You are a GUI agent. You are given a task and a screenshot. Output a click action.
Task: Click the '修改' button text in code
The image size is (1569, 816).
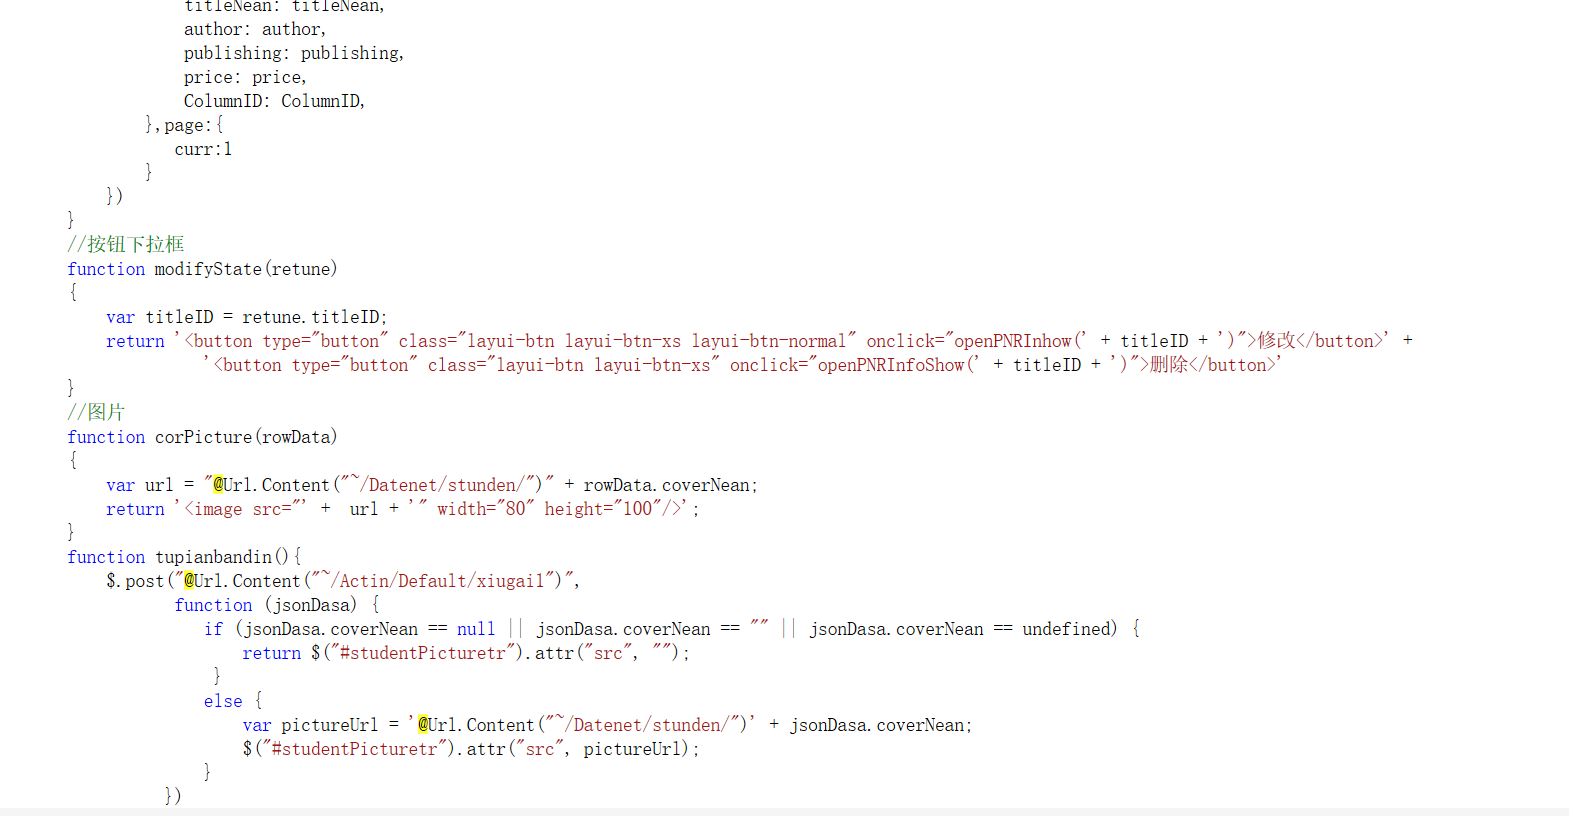[x=1276, y=341]
